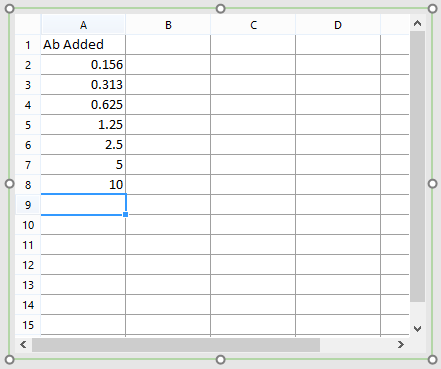The image size is (441, 369).
Task: Select row 14 header
Action: tap(28, 305)
